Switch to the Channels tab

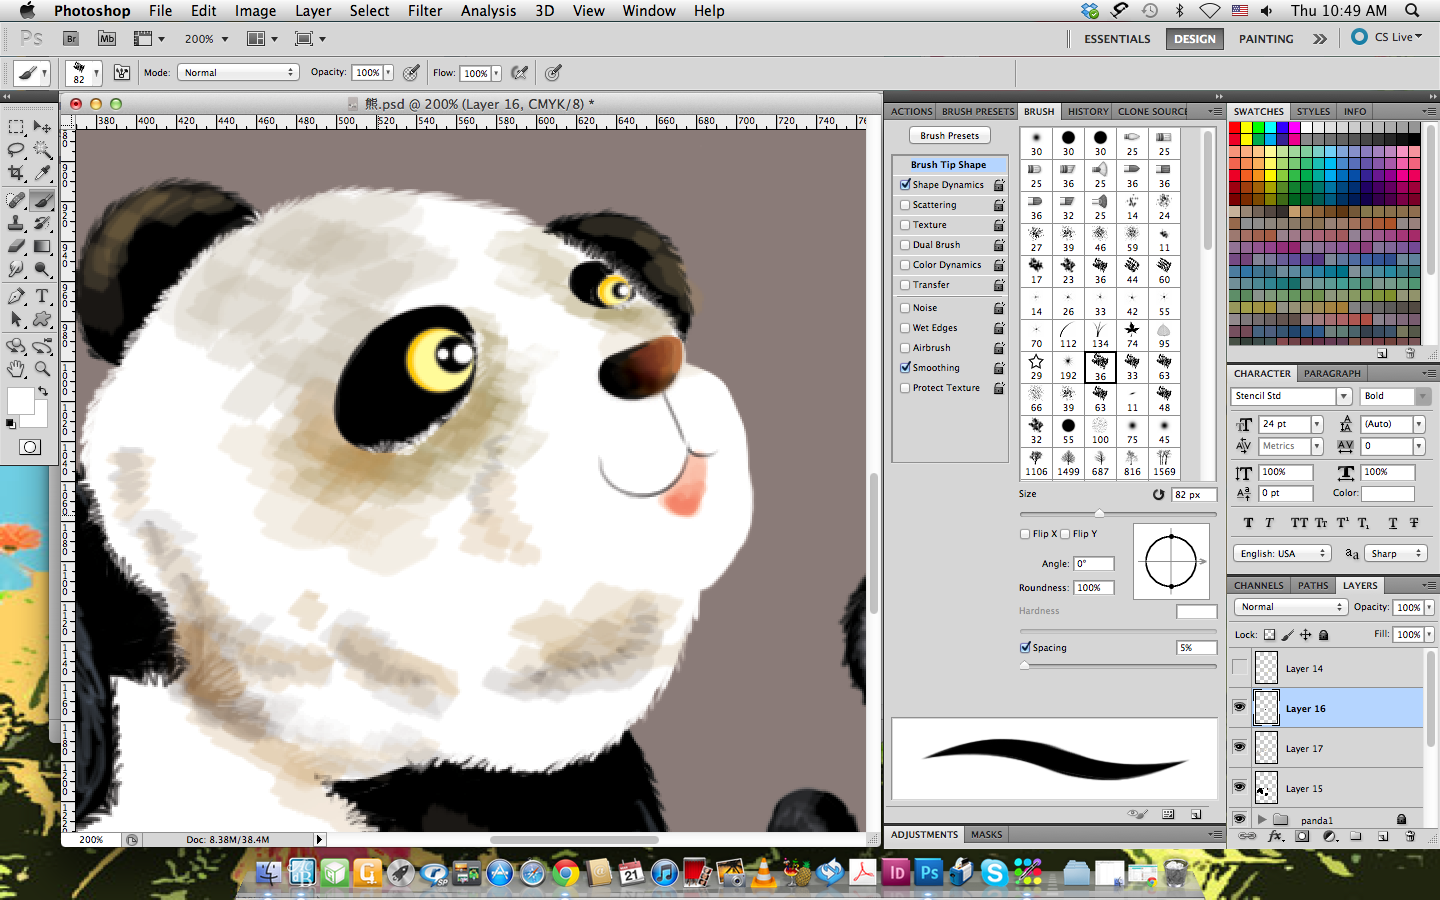(1258, 586)
